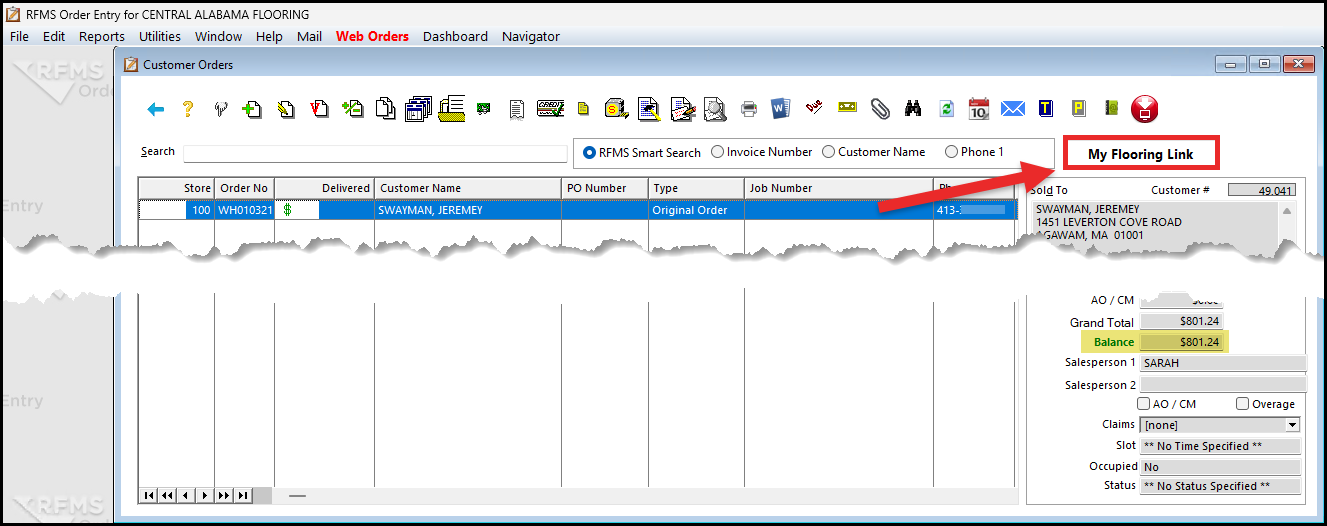Select Phone 1 radio button
The width and height of the screenshot is (1327, 526).
(951, 152)
